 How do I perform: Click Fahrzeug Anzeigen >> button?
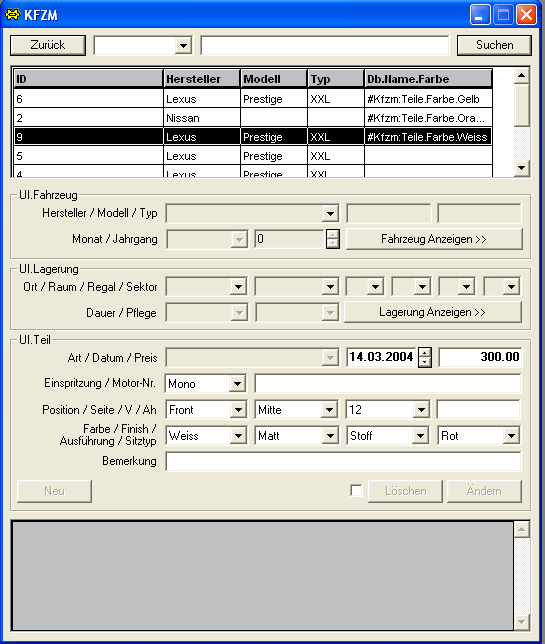point(434,239)
